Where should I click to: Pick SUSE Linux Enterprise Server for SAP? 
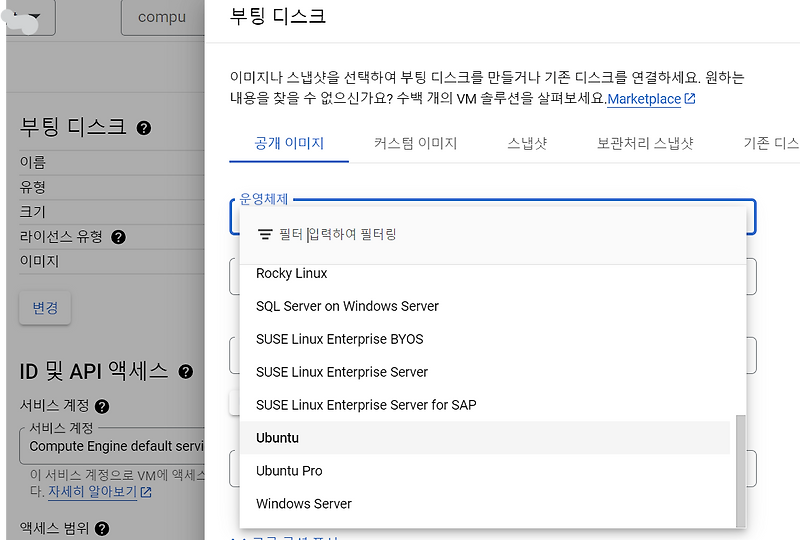(x=485, y=405)
